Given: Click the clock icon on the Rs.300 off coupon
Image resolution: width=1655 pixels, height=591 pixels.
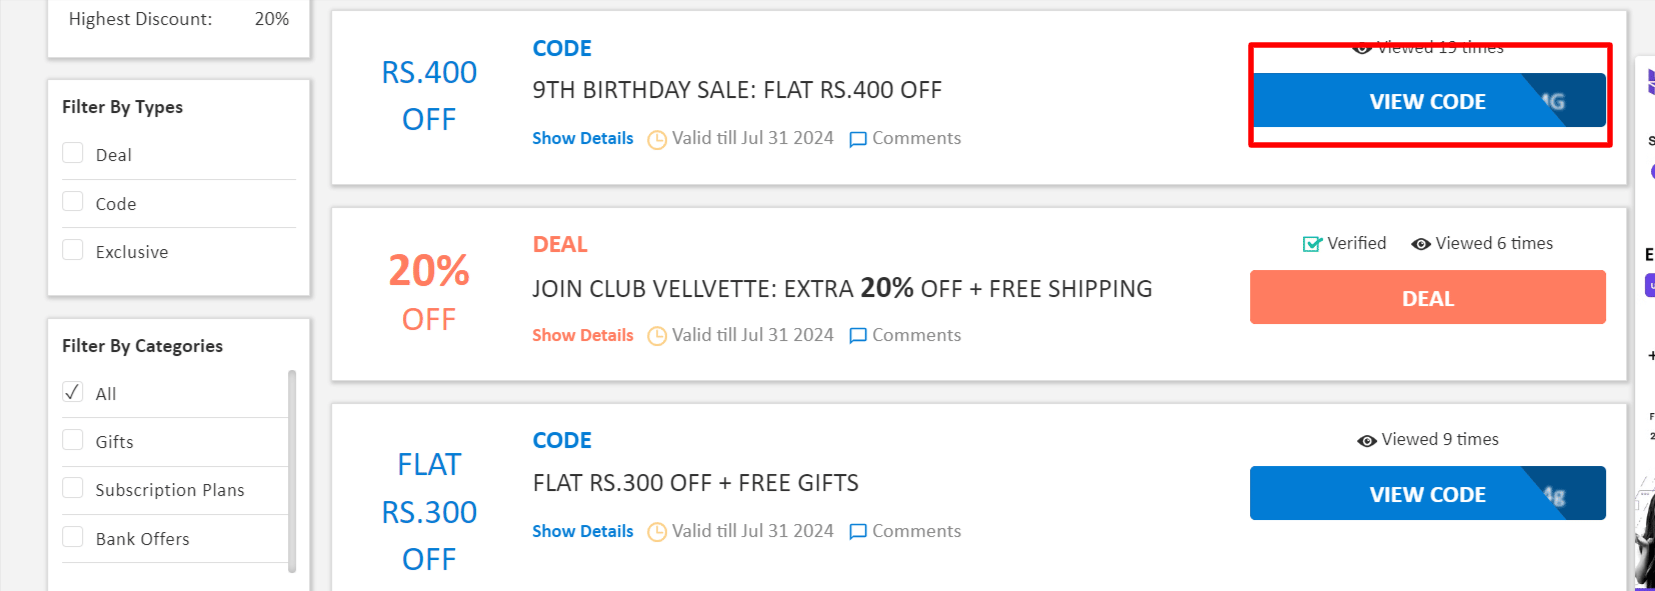Looking at the screenshot, I should click(657, 531).
